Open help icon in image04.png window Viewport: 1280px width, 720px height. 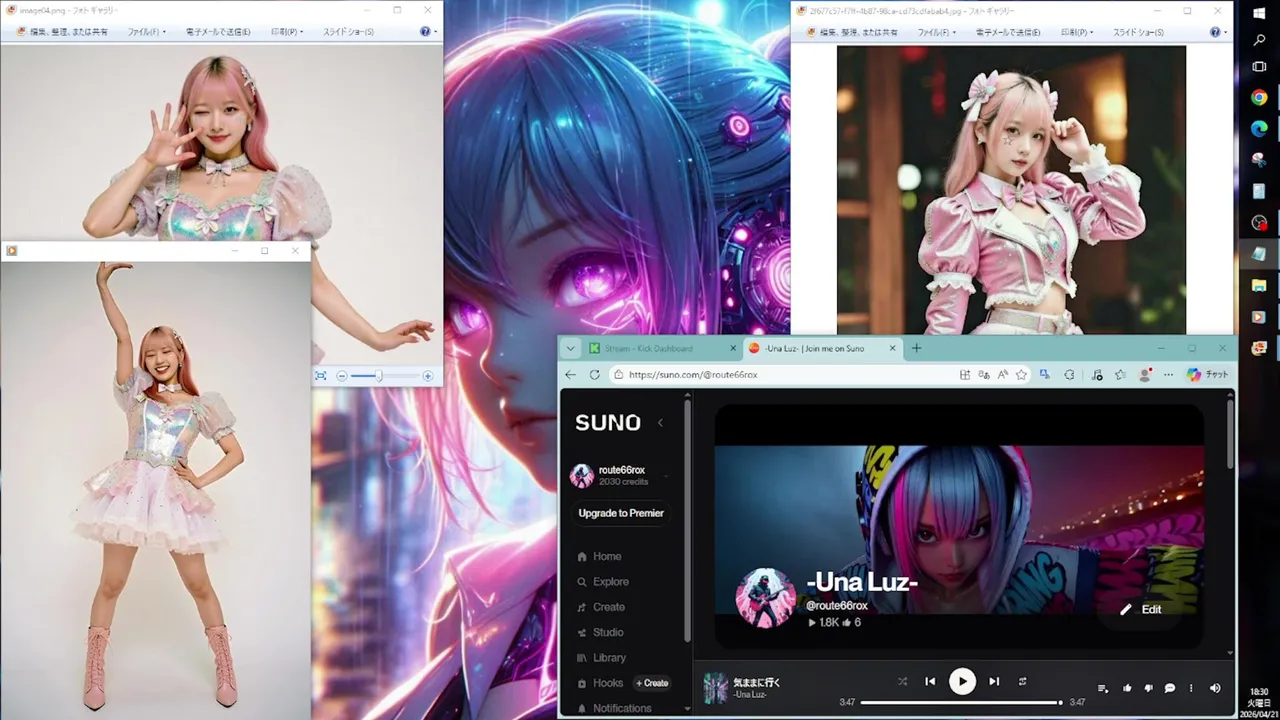click(427, 32)
